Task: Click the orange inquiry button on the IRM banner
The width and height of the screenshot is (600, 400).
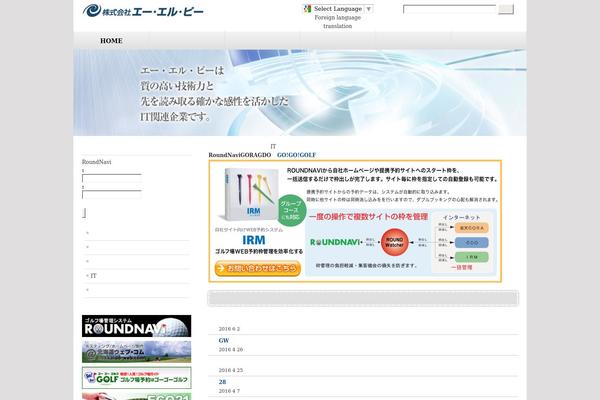Action: [258, 268]
